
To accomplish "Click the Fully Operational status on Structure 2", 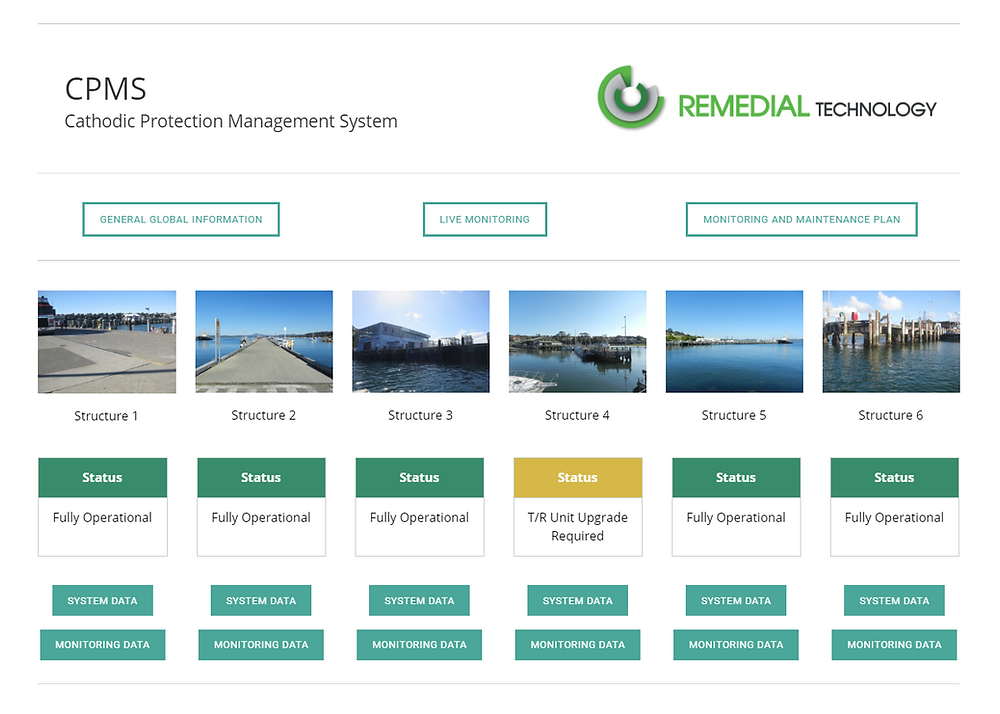I will (x=260, y=517).
